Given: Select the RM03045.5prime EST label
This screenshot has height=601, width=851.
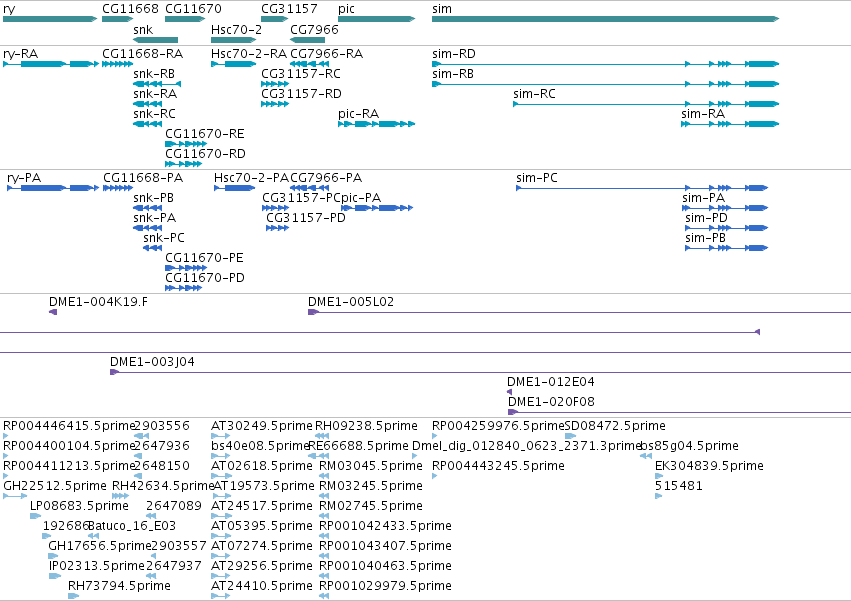Looking at the screenshot, I should (x=371, y=466).
